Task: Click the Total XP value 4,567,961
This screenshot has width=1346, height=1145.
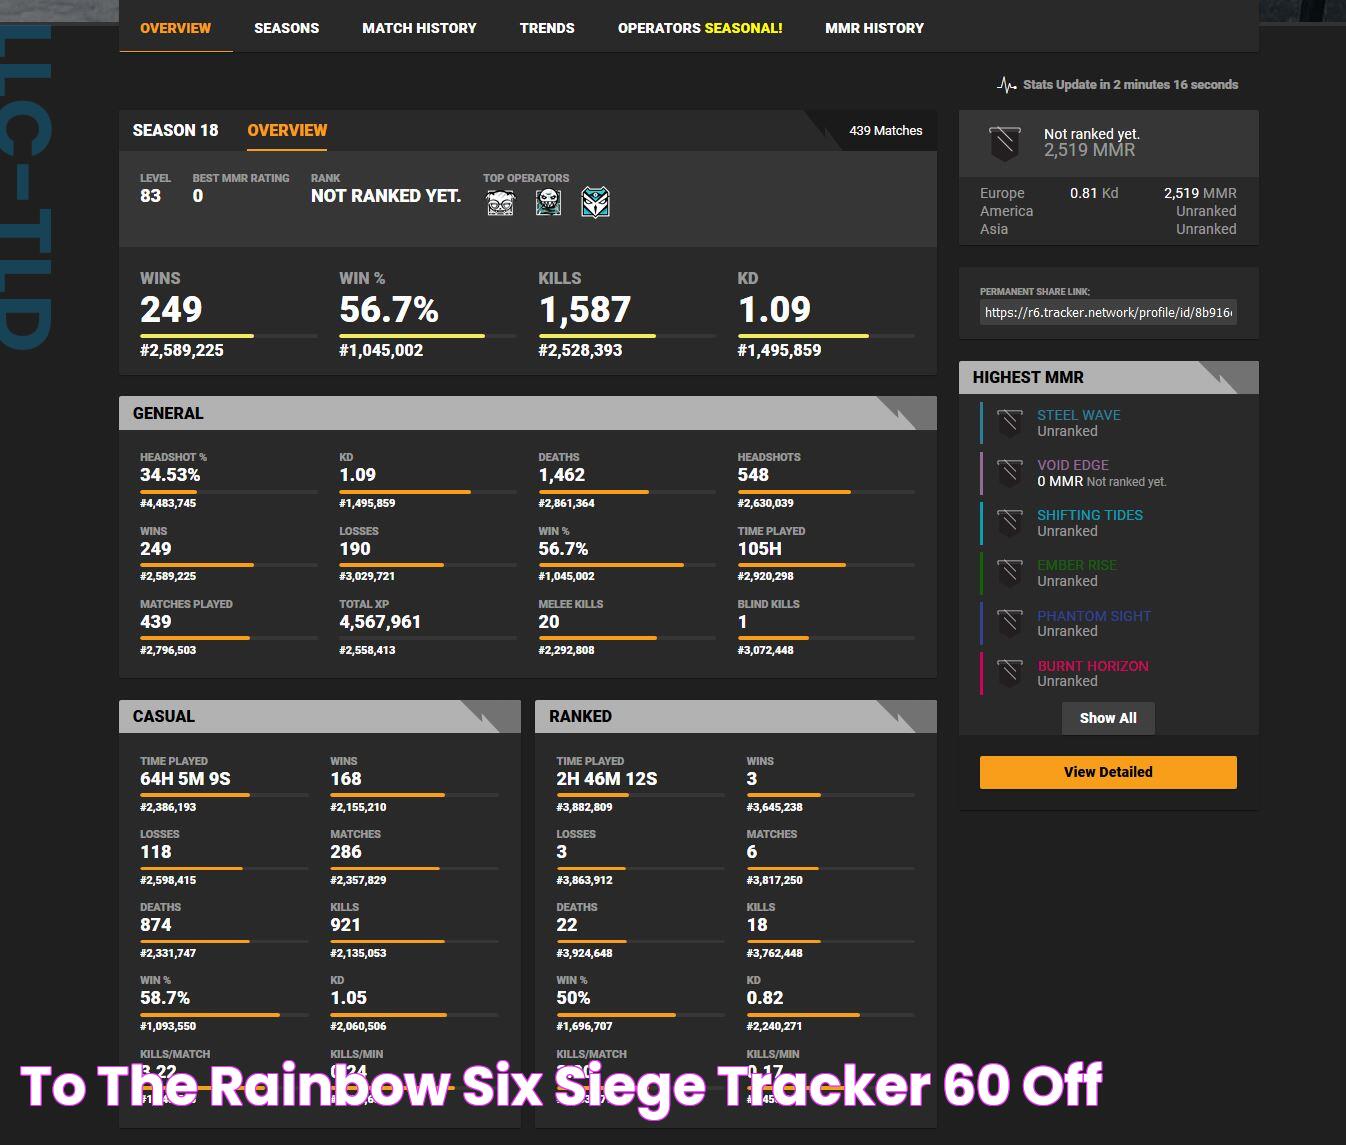Action: point(380,622)
